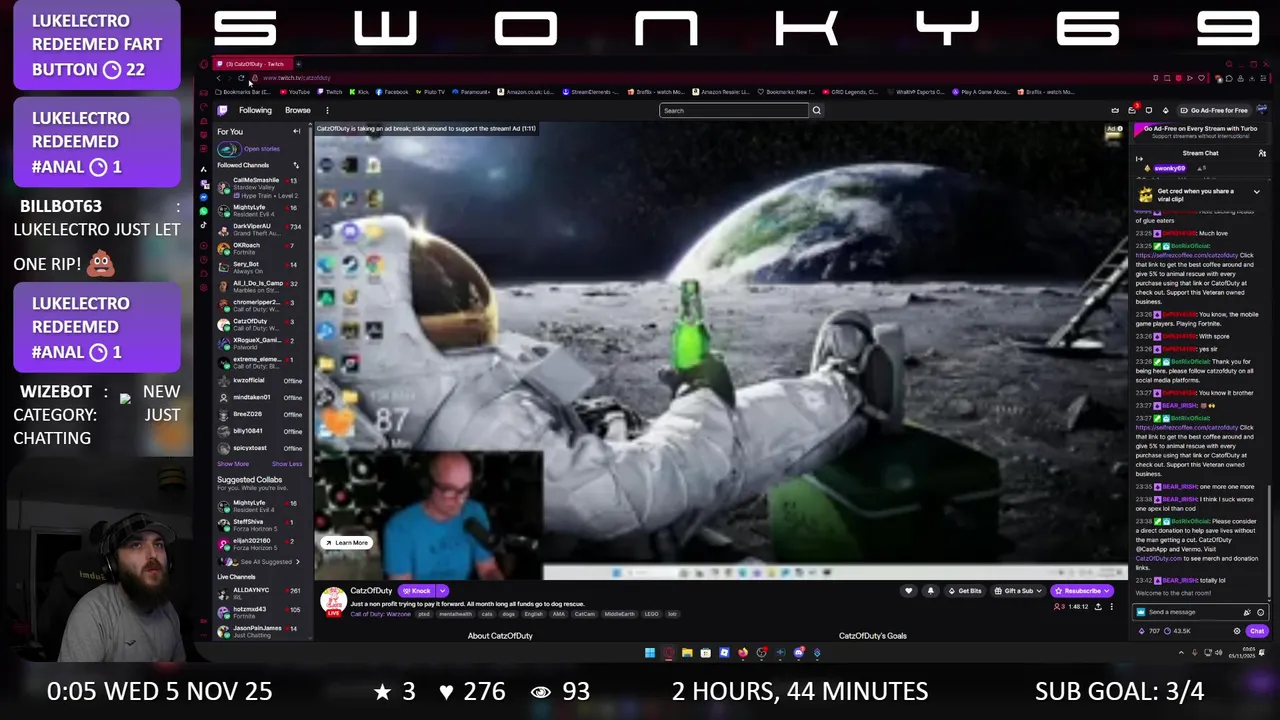Viewport: 1280px width, 720px height.
Task: Open TikTok in the Opera sidebar
Action: [x=204, y=225]
